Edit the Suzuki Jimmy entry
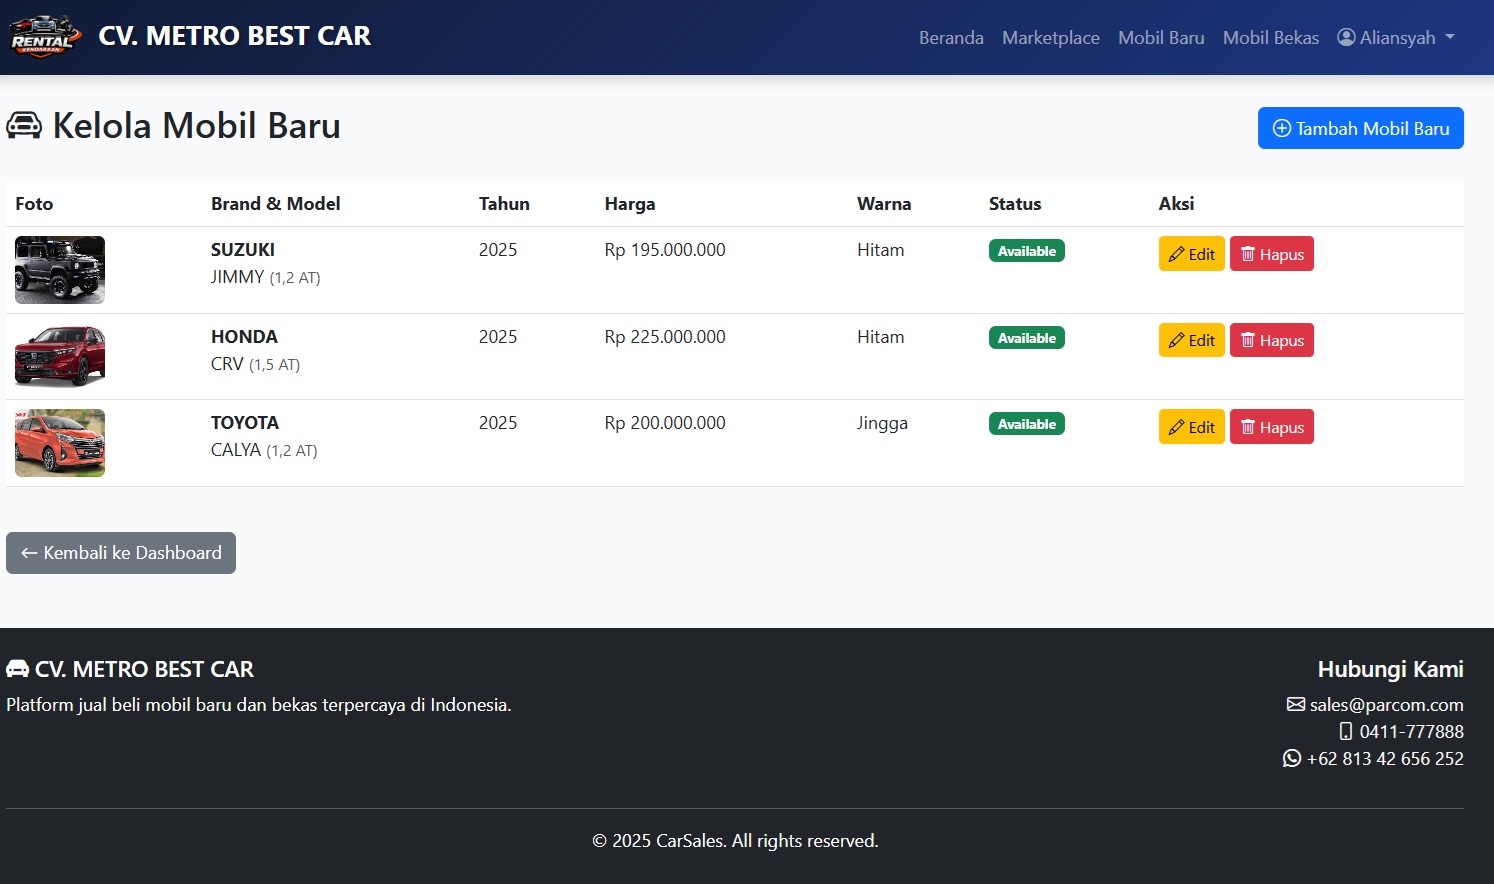The width and height of the screenshot is (1494, 884). [x=1191, y=254]
